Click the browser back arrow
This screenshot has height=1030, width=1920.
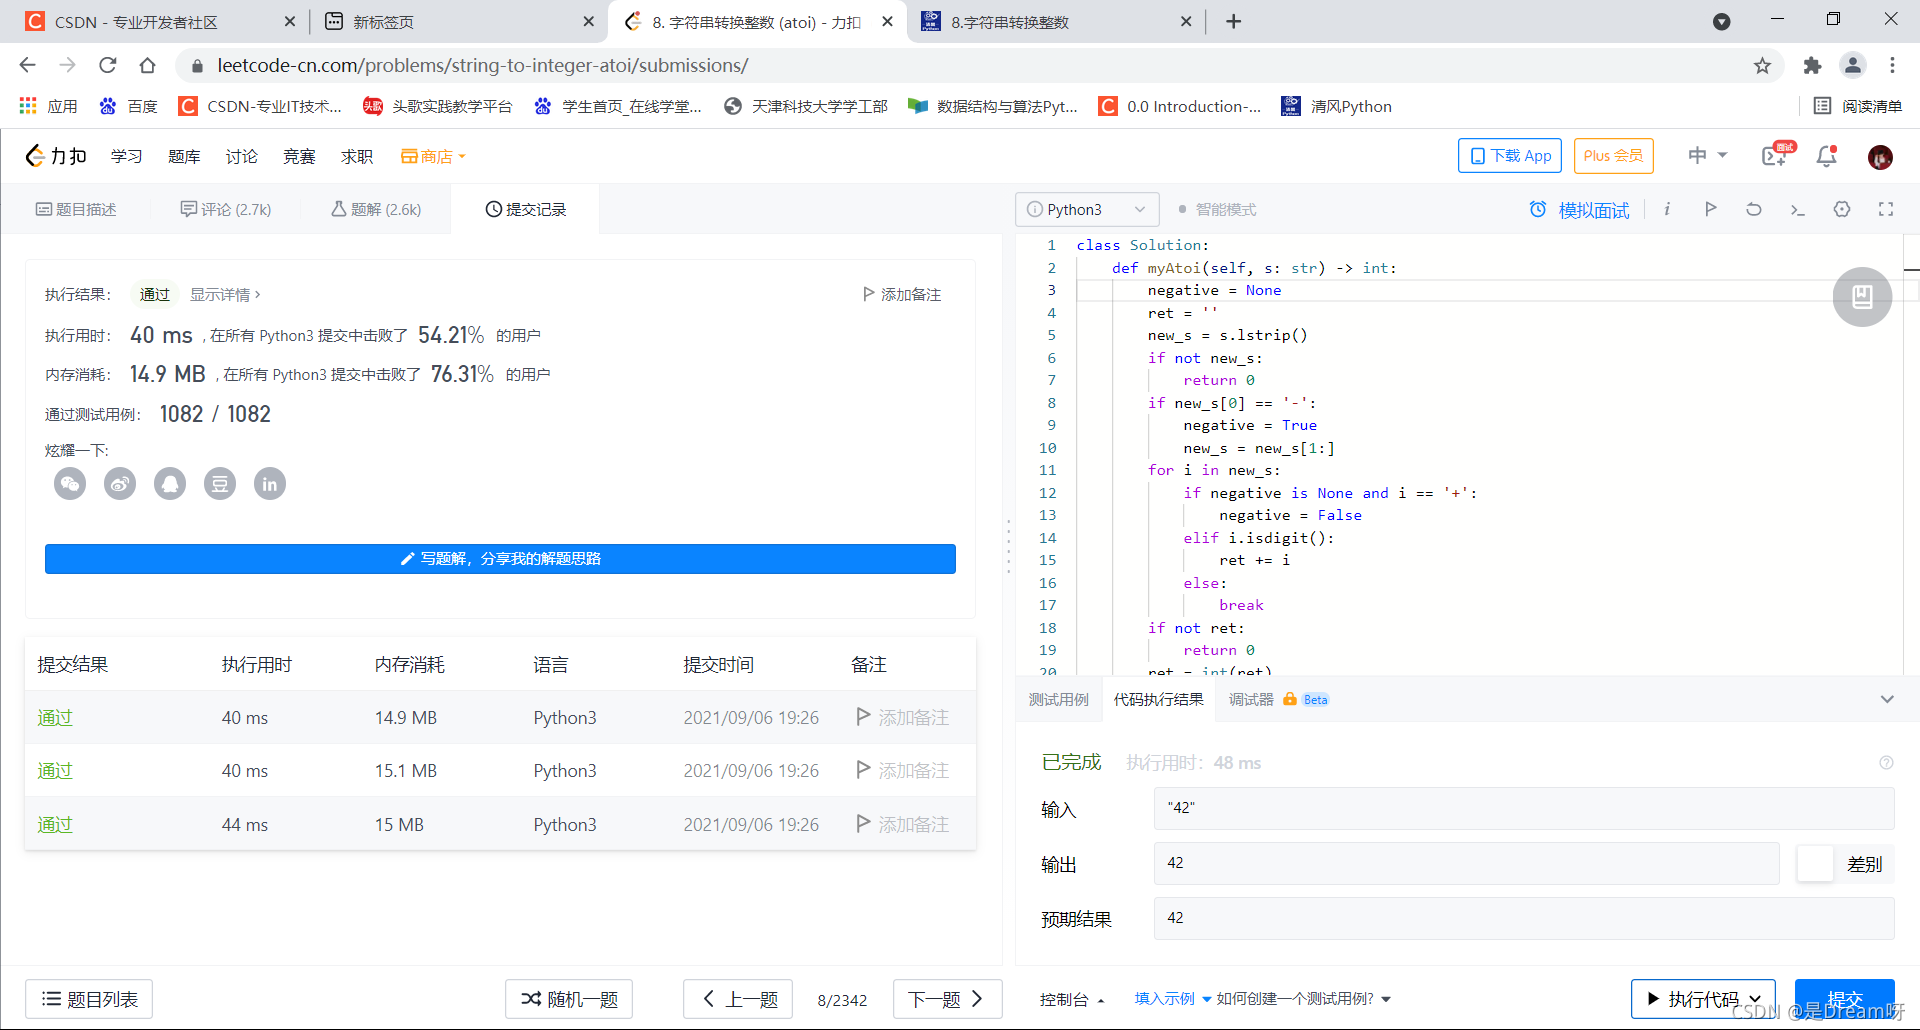pos(27,65)
